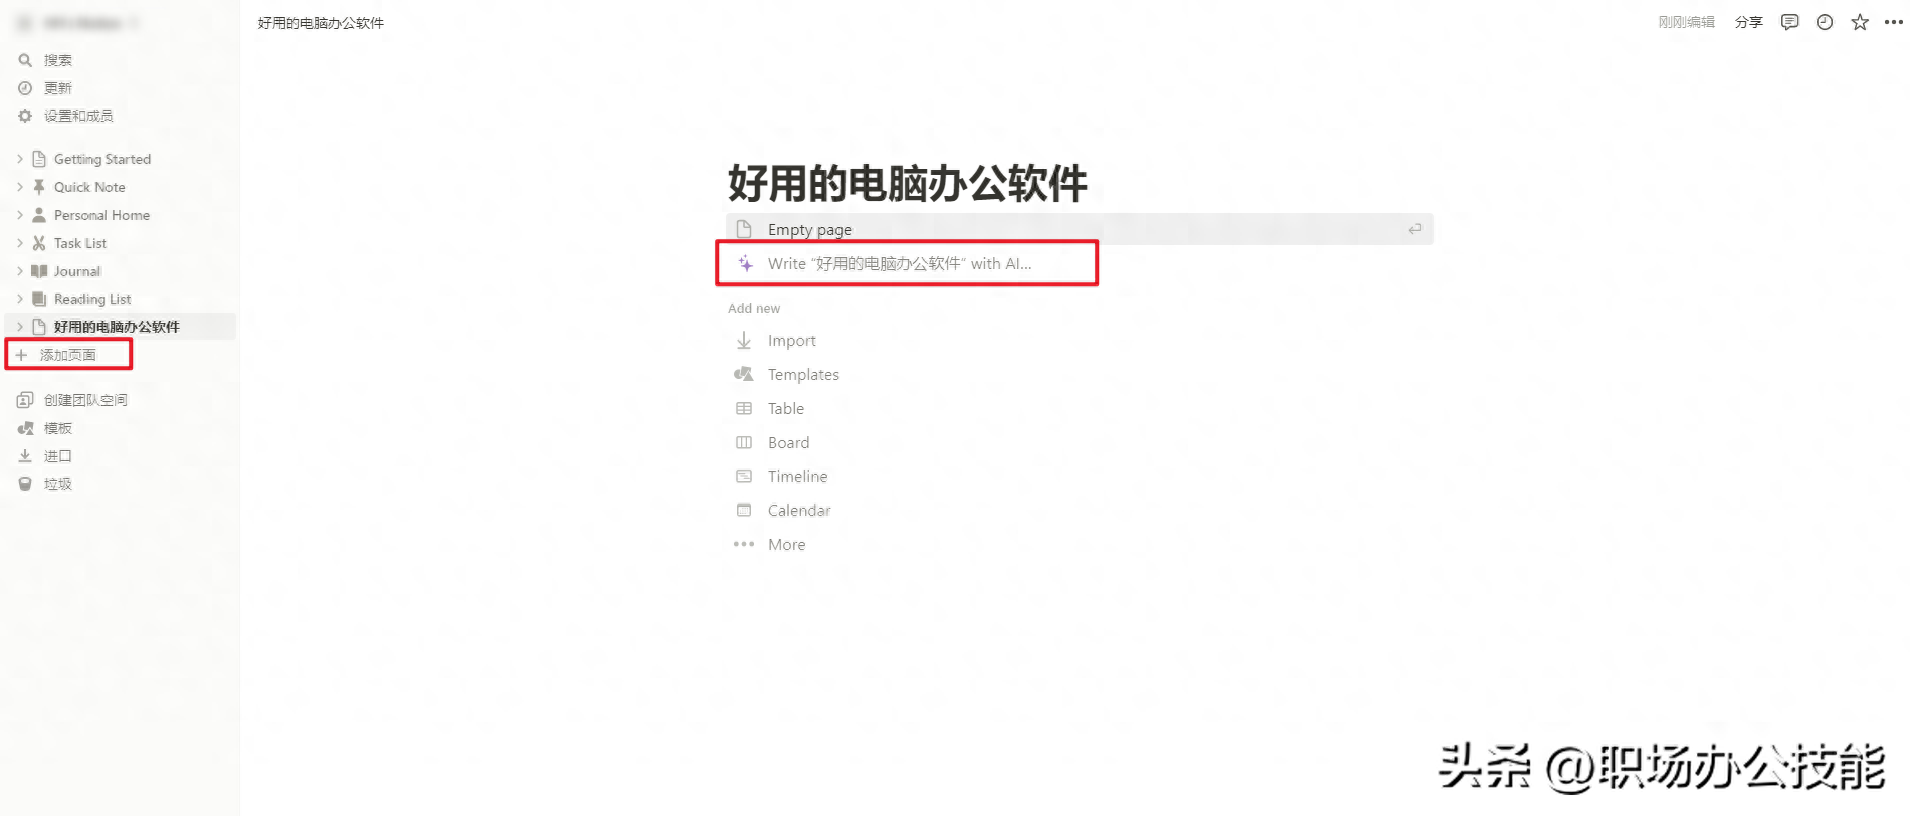Click the sidebar import download icon
This screenshot has height=816, width=1911.
tap(25, 456)
